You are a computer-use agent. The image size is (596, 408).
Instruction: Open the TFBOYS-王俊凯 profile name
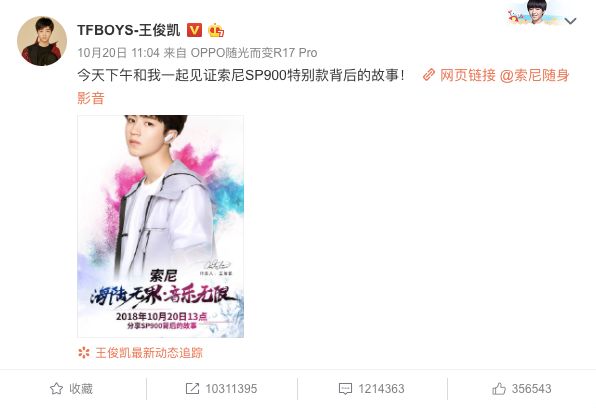click(x=128, y=30)
